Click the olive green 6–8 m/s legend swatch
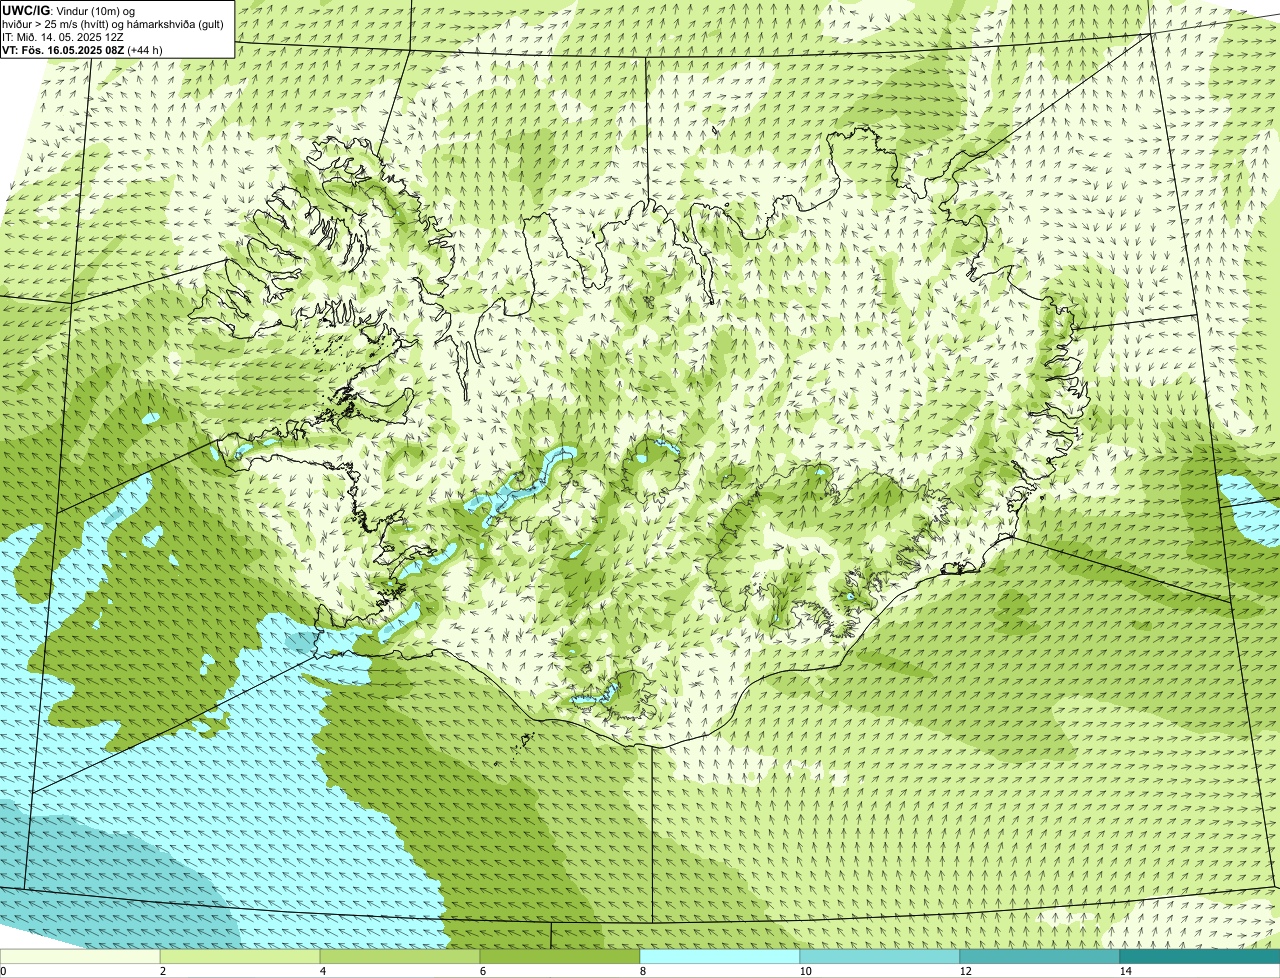The height and width of the screenshot is (978, 1280). tap(560, 957)
